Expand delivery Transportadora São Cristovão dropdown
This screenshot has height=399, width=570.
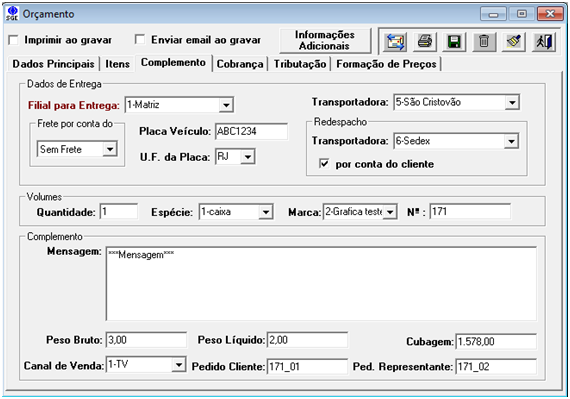pos(512,102)
